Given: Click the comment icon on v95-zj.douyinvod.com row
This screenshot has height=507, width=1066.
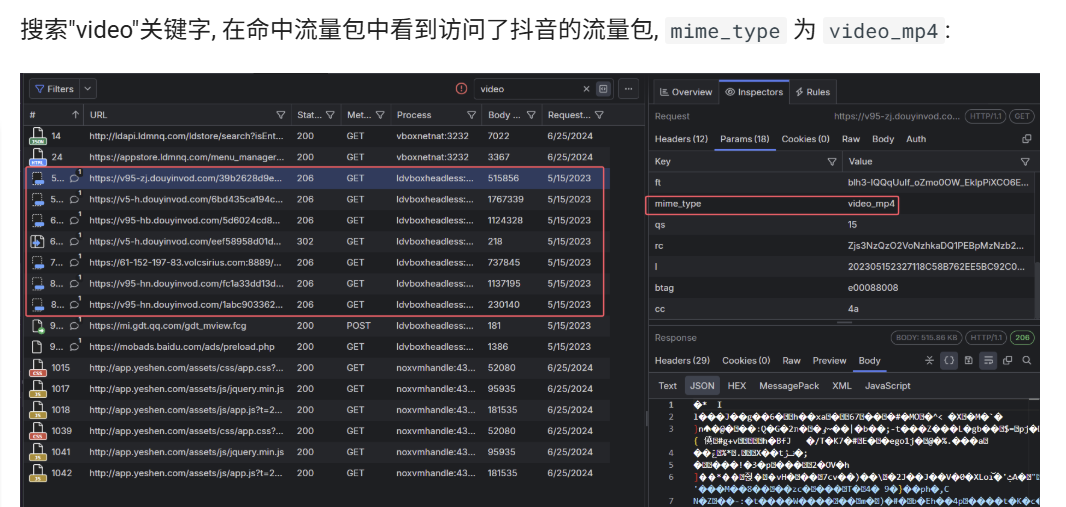Looking at the screenshot, I should (75, 179).
